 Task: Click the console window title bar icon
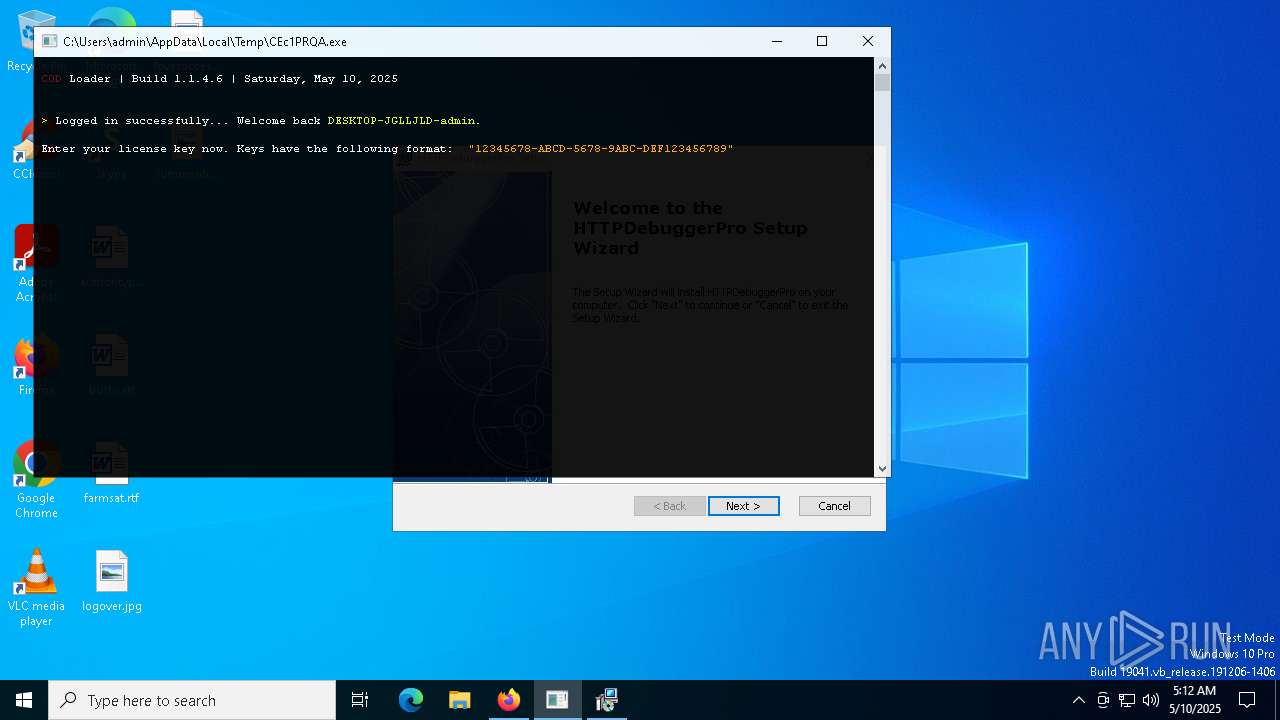point(49,41)
